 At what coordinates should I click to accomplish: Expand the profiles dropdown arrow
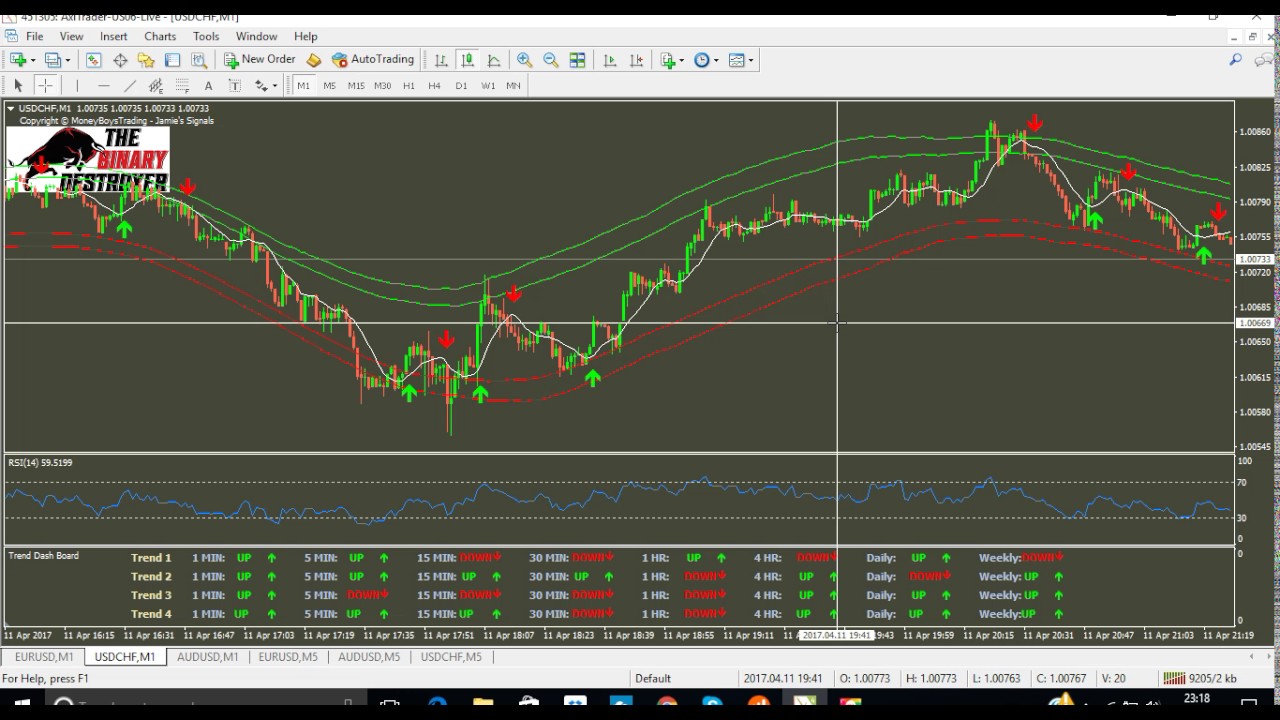(67, 60)
